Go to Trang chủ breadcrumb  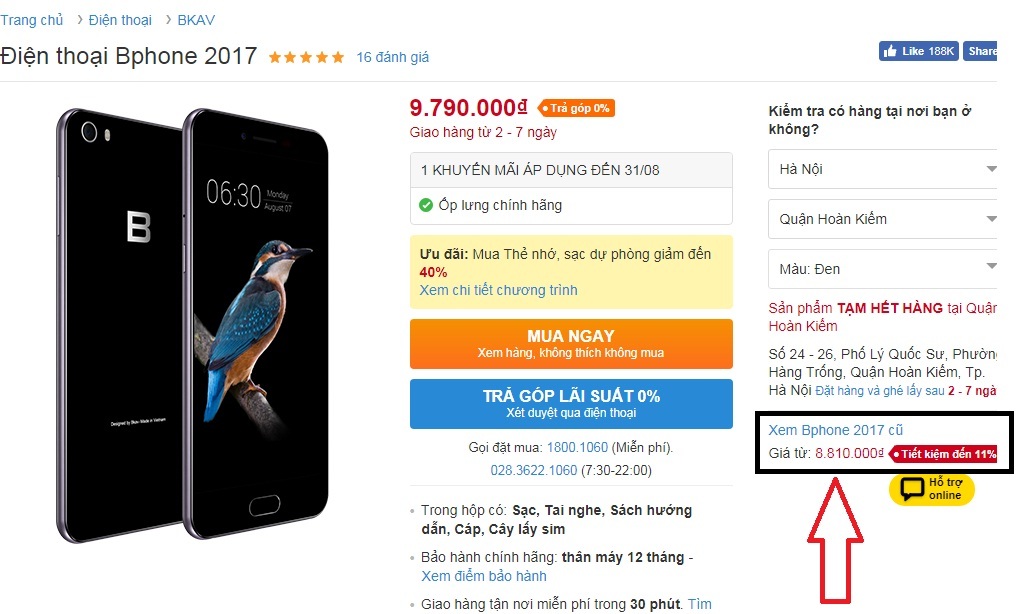pos(31,20)
